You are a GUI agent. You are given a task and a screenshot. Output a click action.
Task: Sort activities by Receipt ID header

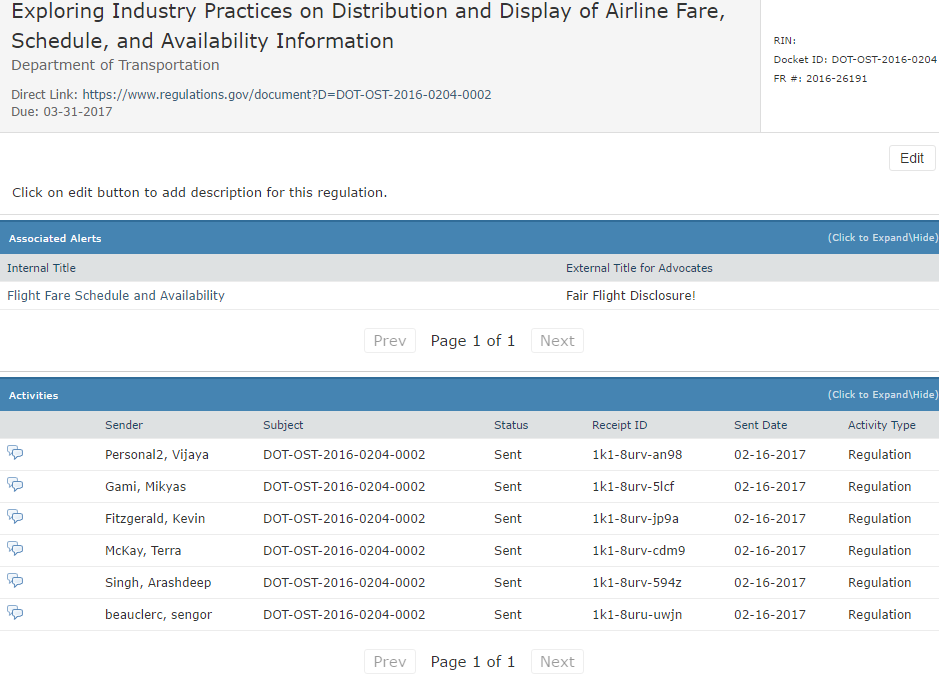[x=619, y=425]
